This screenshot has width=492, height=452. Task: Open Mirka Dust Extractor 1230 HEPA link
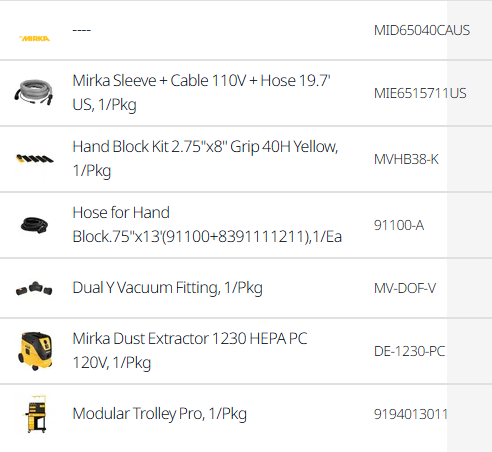tap(190, 351)
